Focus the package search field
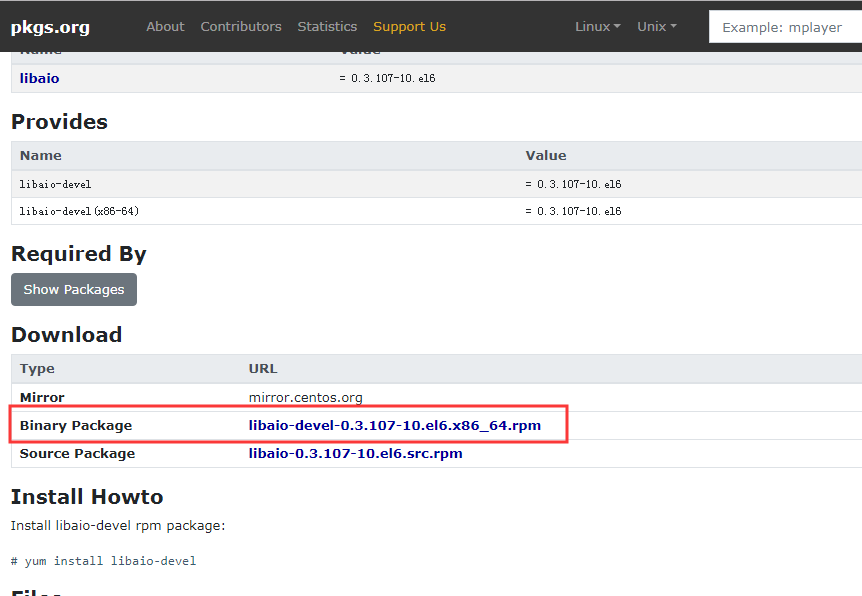The image size is (862, 596). (785, 27)
